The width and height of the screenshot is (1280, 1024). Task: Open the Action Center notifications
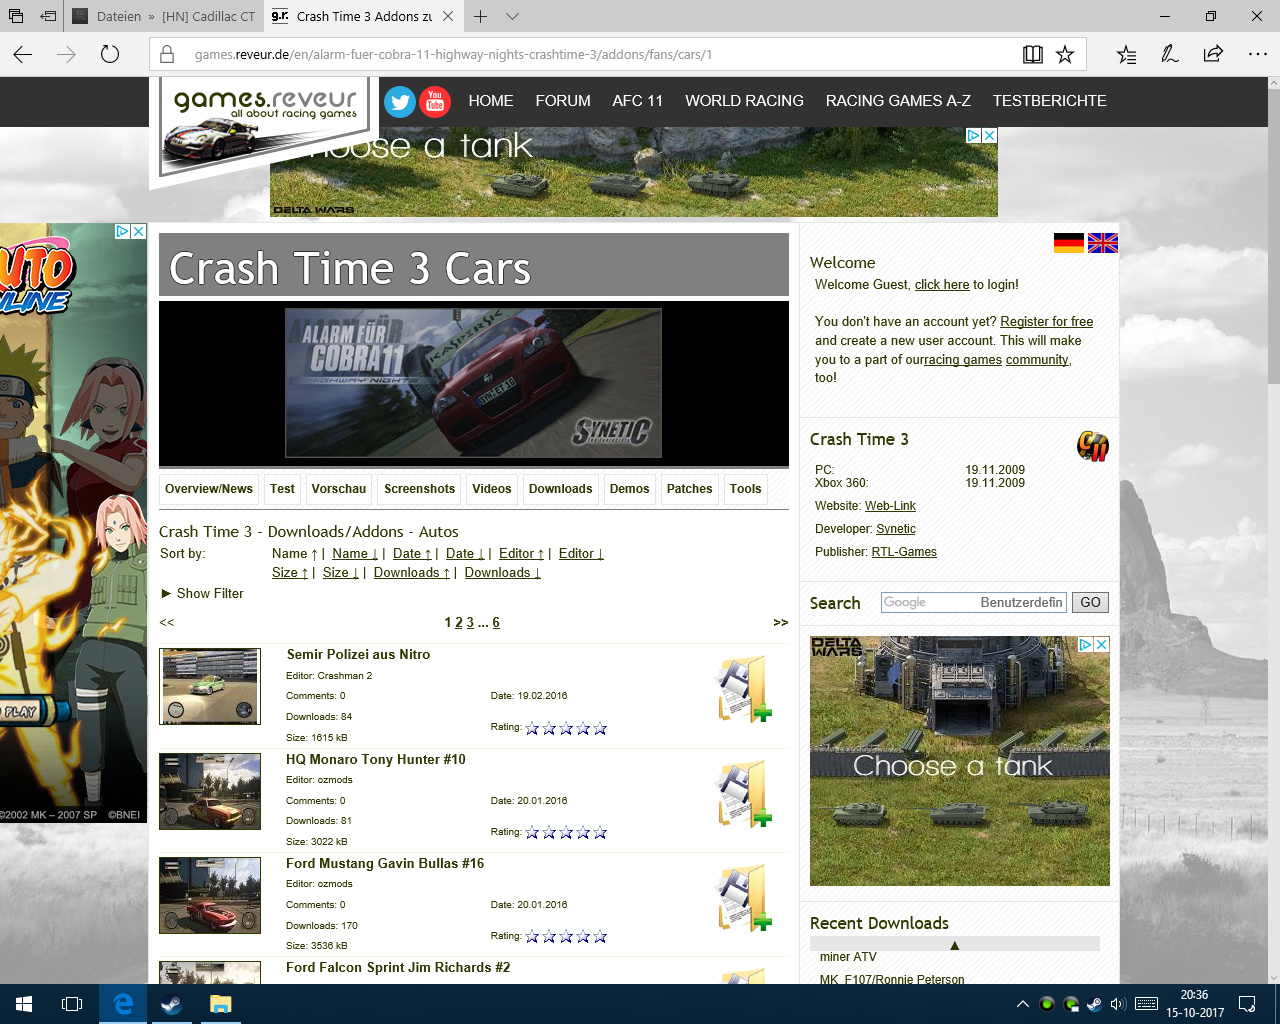(x=1247, y=1004)
